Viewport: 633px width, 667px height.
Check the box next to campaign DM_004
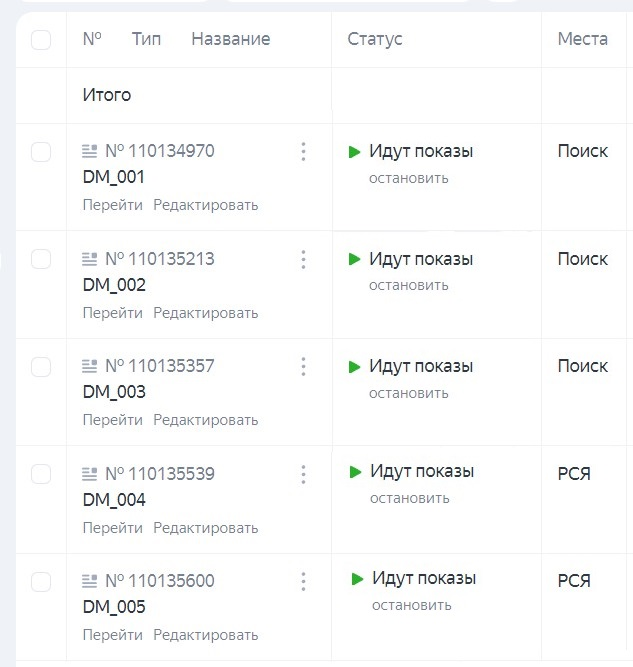41,474
